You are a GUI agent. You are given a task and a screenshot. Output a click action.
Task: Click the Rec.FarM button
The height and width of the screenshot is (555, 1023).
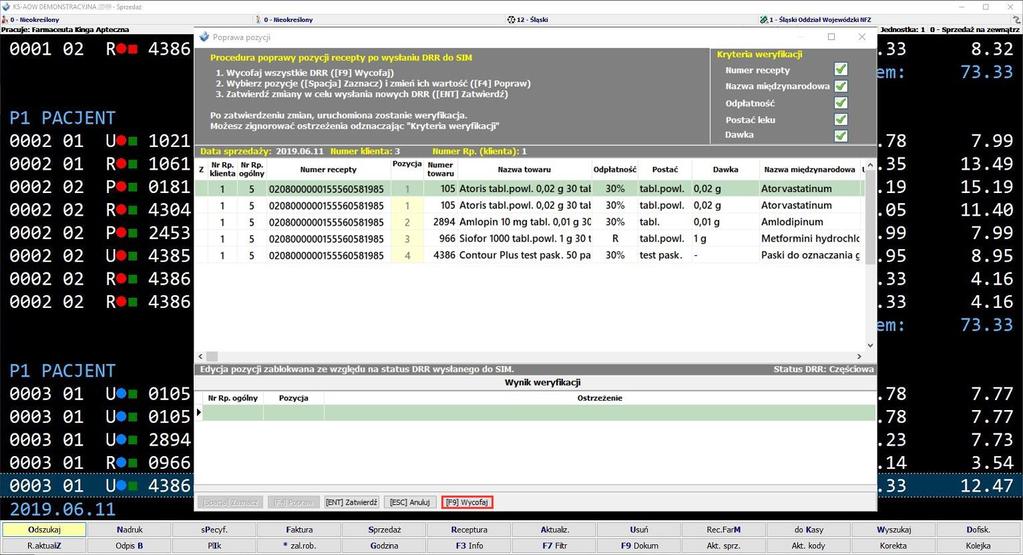coord(724,530)
